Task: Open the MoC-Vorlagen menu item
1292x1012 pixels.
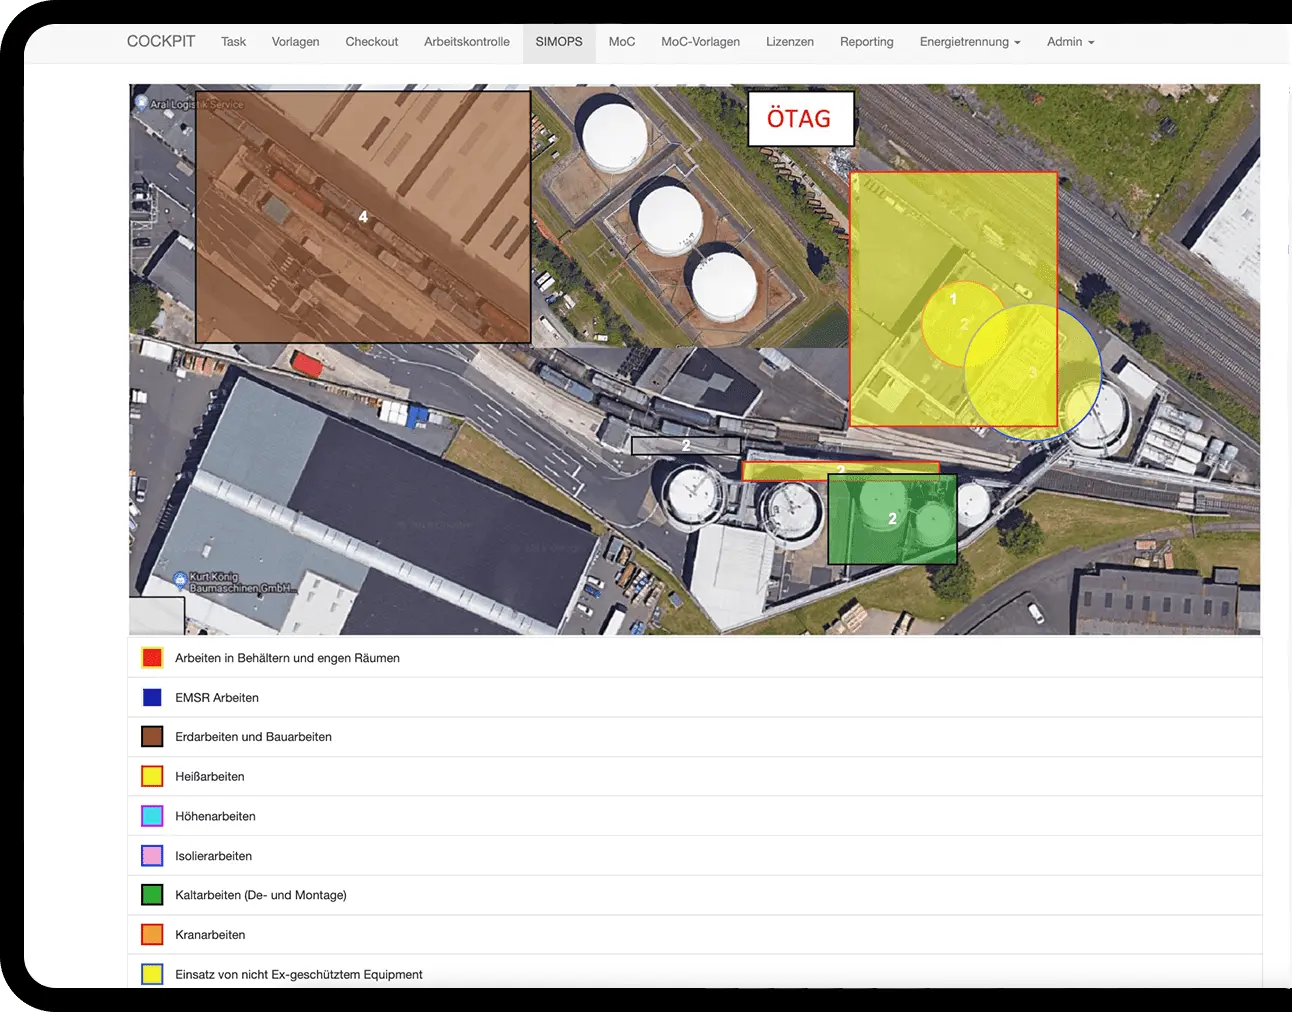Action: coord(700,42)
